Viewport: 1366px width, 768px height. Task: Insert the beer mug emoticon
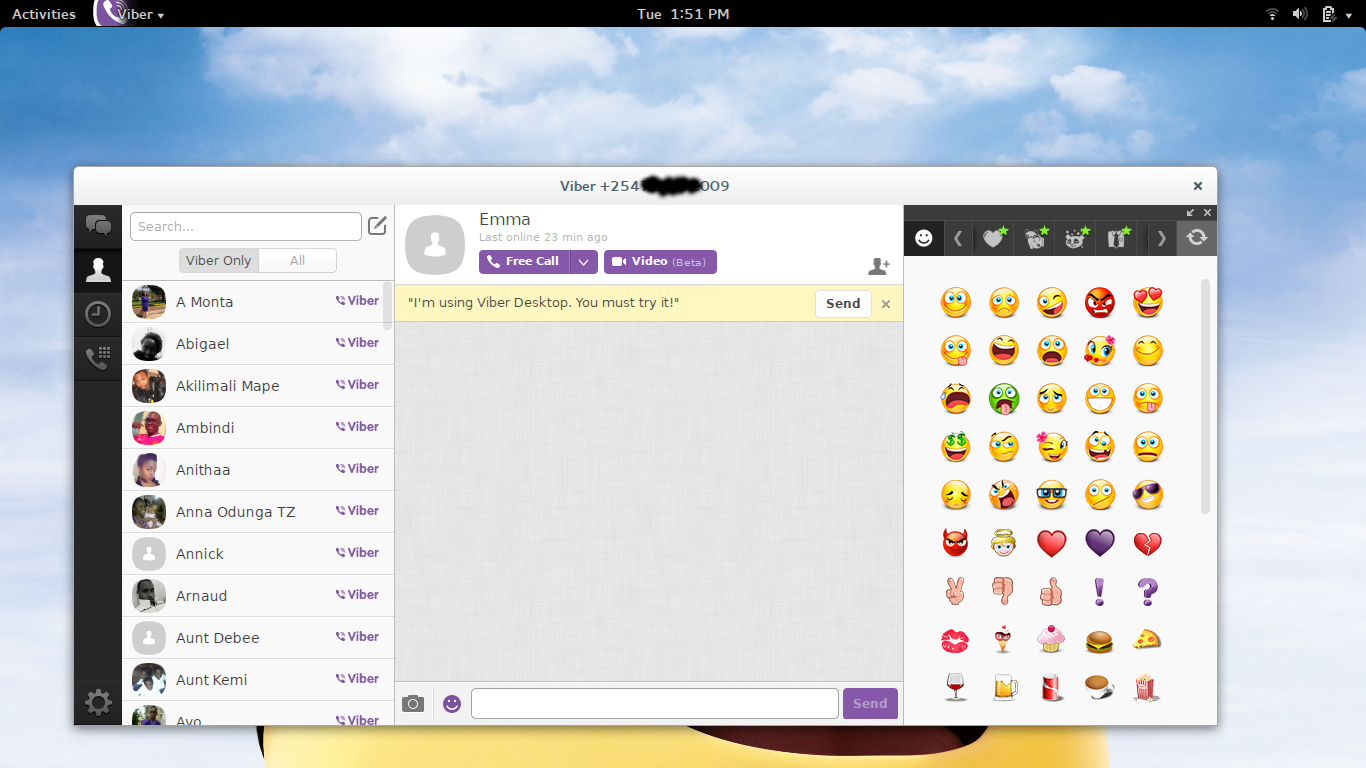tap(1004, 688)
